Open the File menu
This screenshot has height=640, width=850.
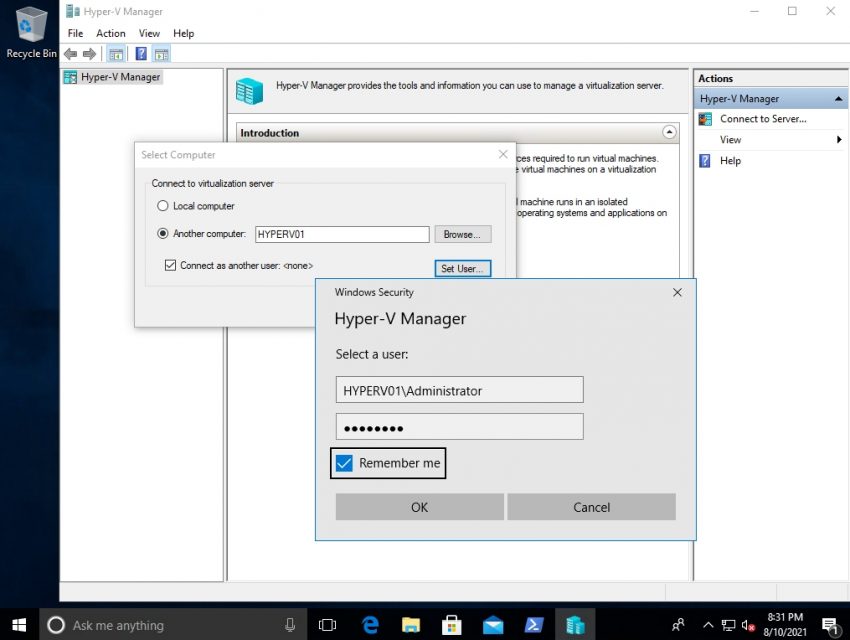click(x=75, y=33)
